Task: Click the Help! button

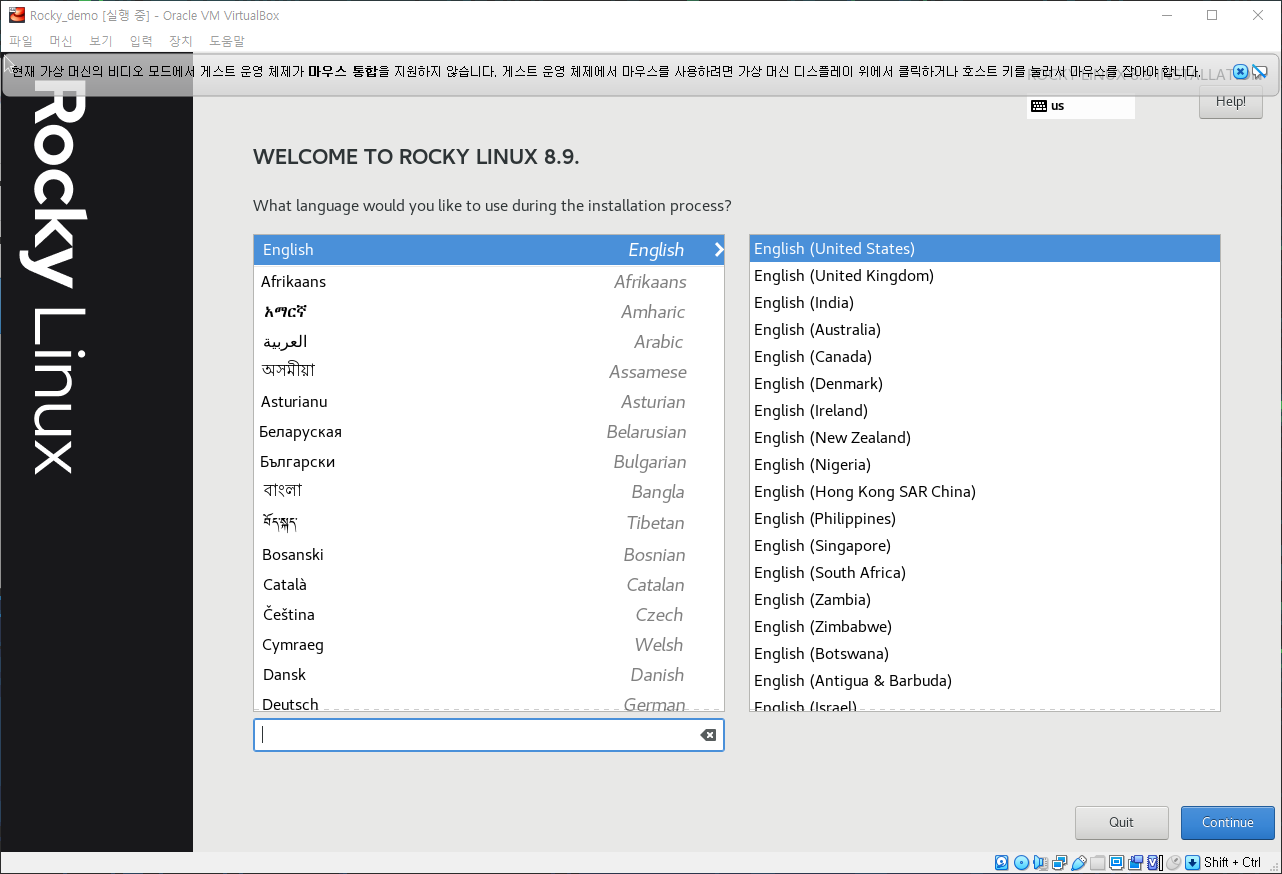Action: click(x=1231, y=101)
